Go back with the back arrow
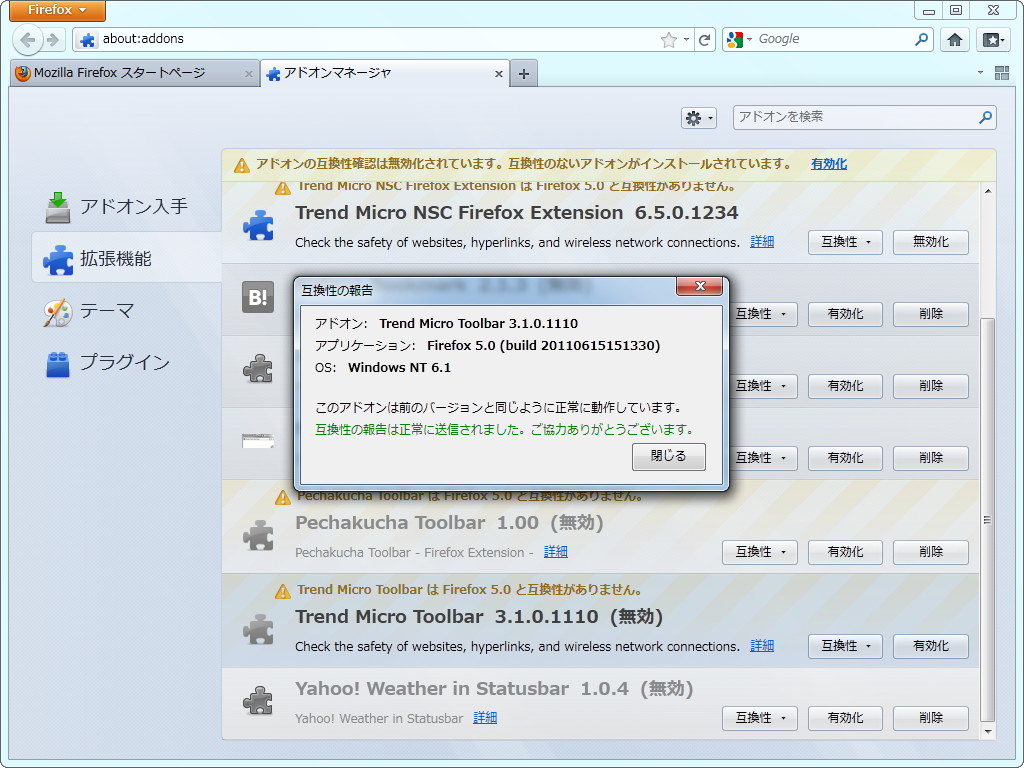 tap(27, 40)
